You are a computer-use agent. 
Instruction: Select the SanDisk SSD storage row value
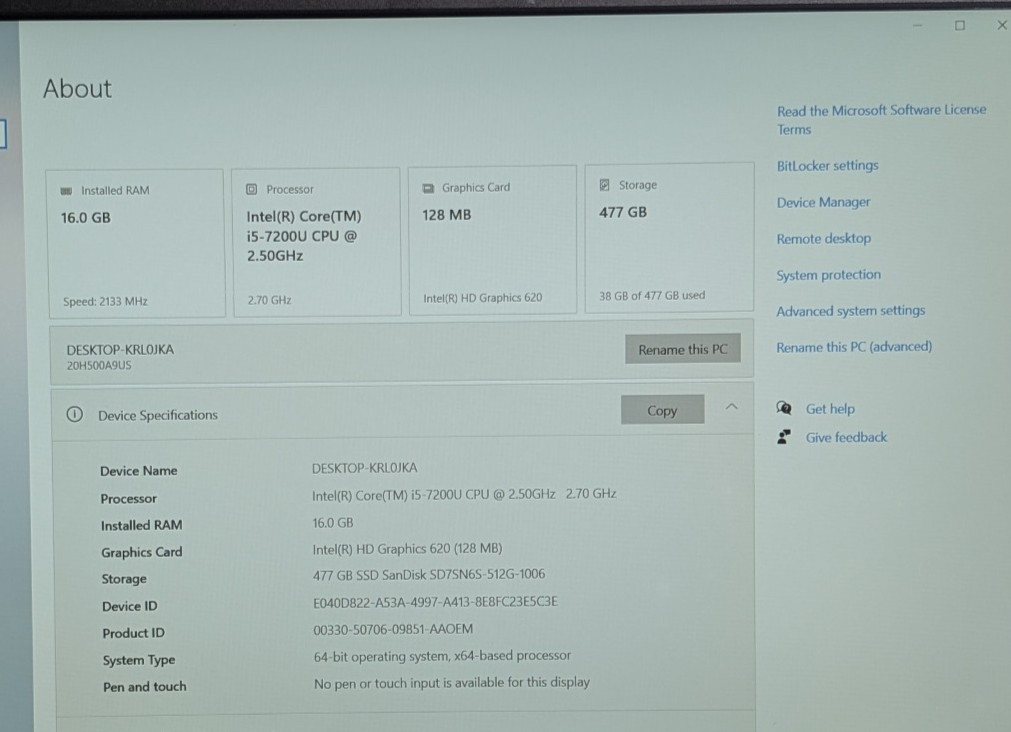(x=429, y=574)
